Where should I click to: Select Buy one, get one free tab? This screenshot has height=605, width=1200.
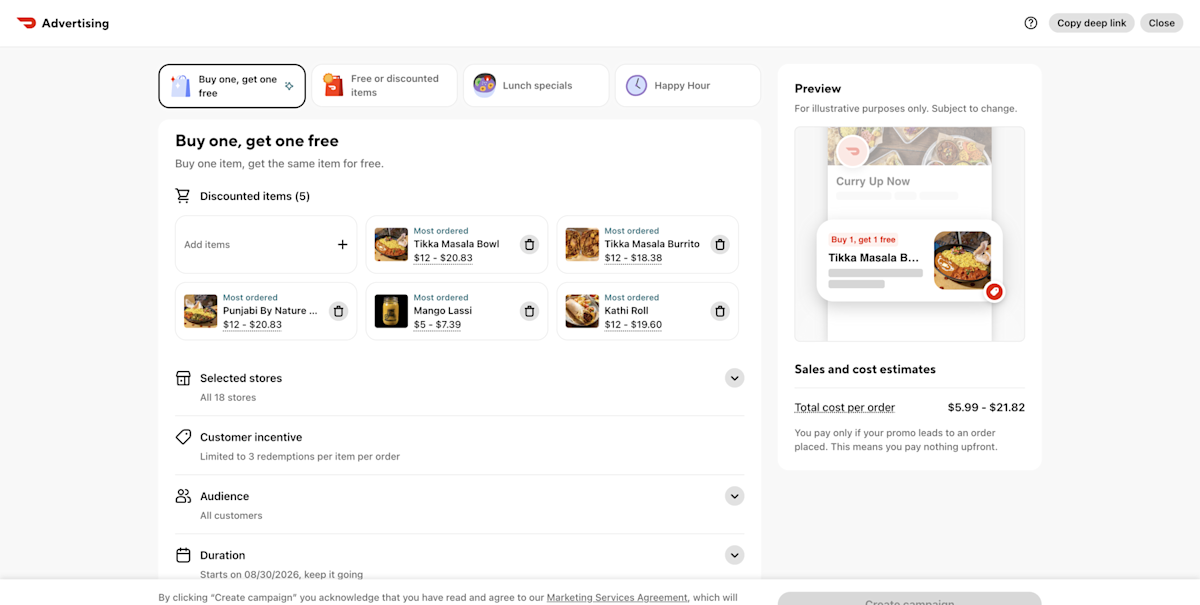(232, 86)
